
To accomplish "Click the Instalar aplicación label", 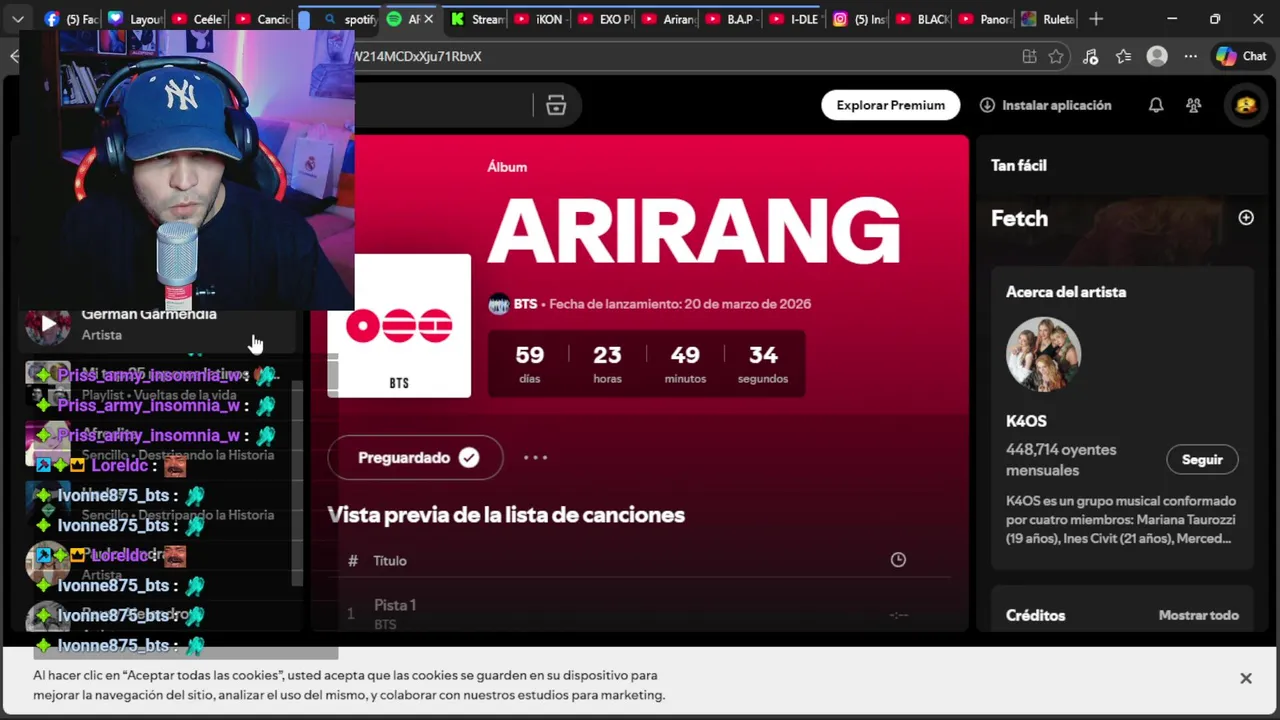I will 1057,105.
